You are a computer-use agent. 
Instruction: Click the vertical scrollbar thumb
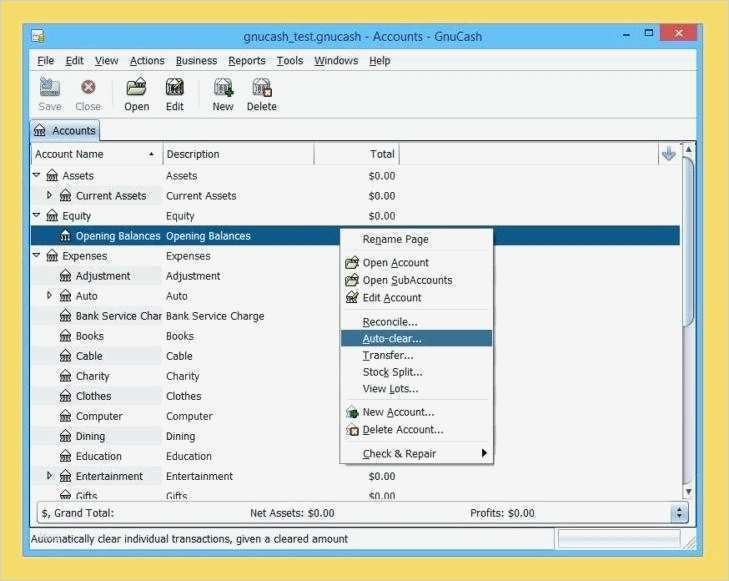click(x=689, y=242)
